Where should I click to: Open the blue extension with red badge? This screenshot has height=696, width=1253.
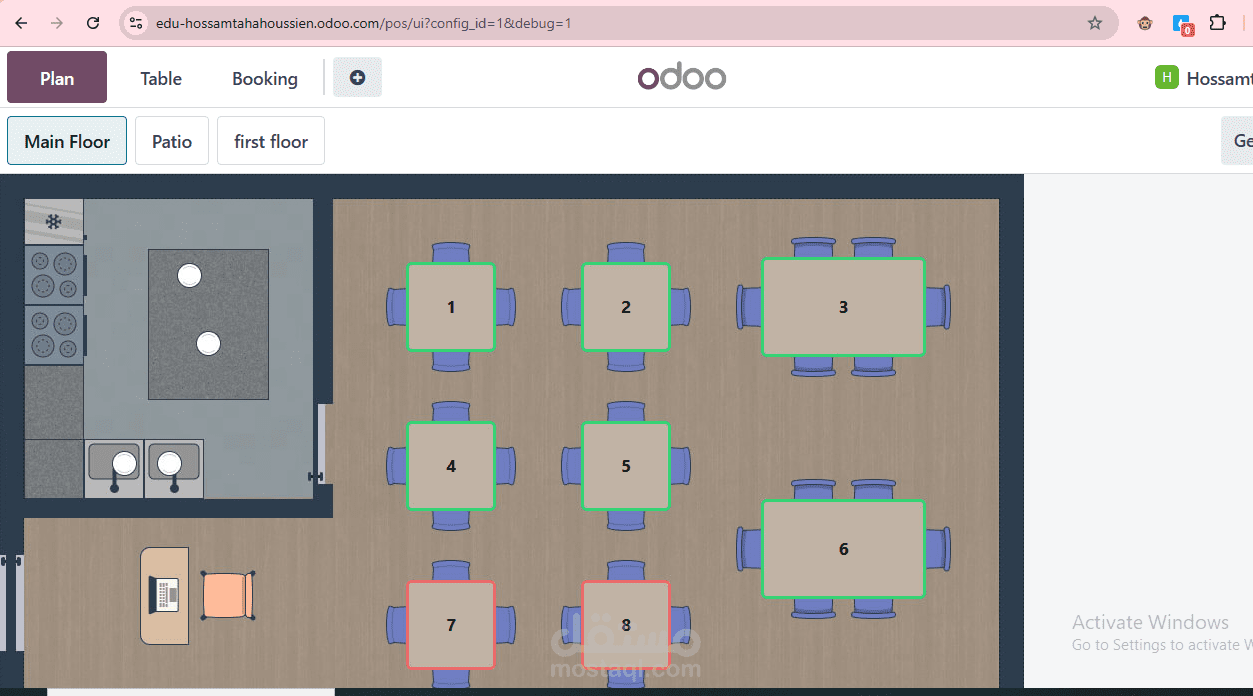click(x=1182, y=23)
